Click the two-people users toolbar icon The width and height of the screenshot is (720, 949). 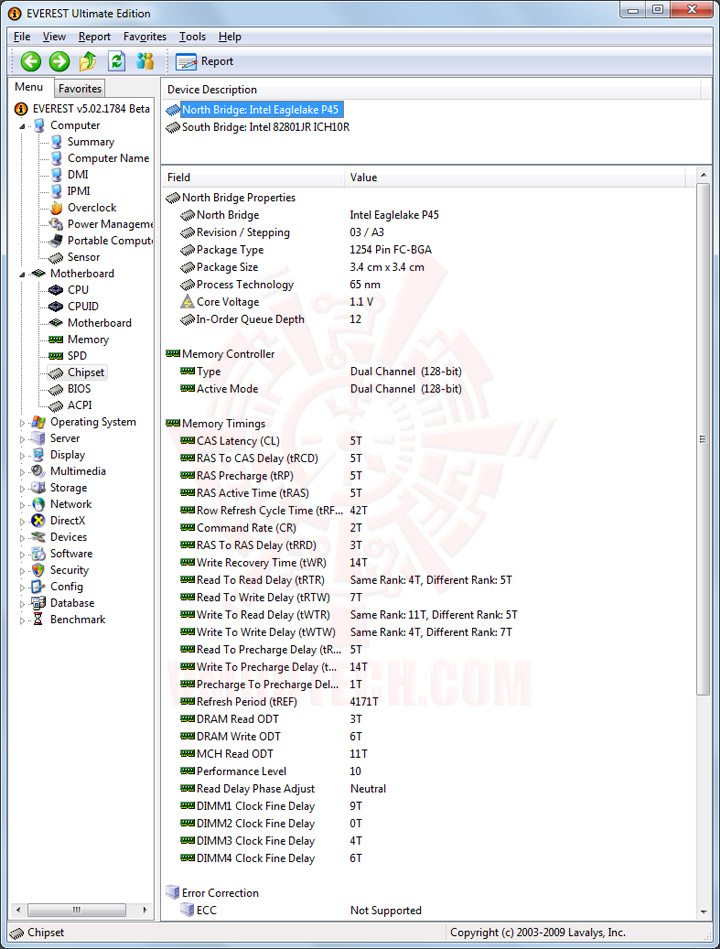(x=145, y=61)
